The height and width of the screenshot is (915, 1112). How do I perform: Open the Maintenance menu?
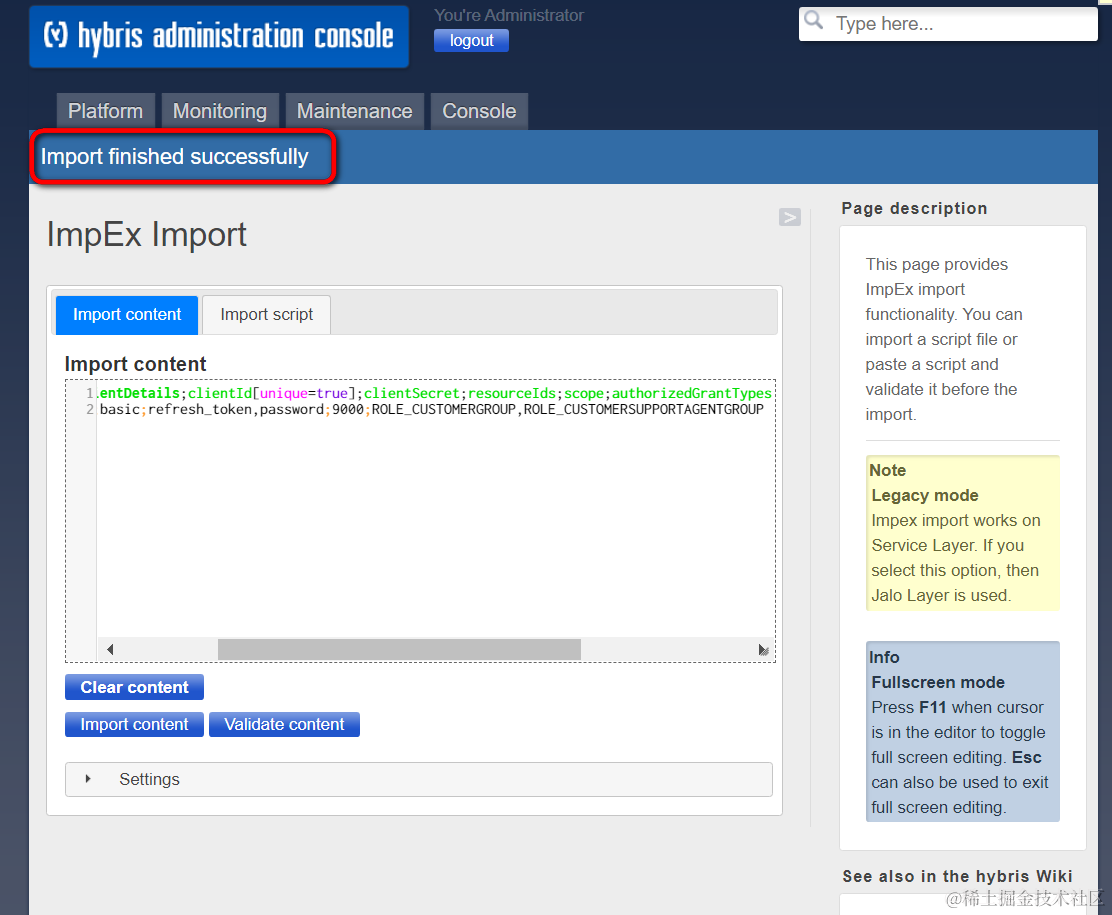[355, 111]
